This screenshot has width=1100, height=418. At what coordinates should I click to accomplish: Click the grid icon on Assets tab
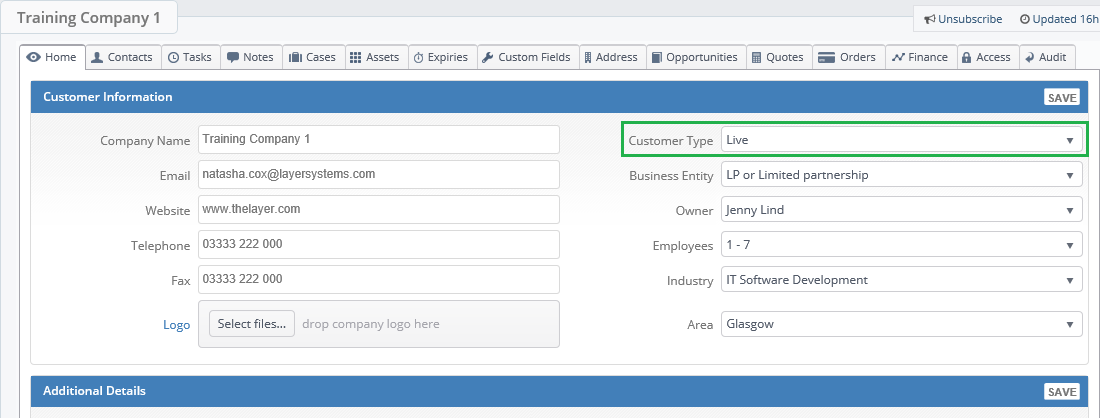(355, 58)
